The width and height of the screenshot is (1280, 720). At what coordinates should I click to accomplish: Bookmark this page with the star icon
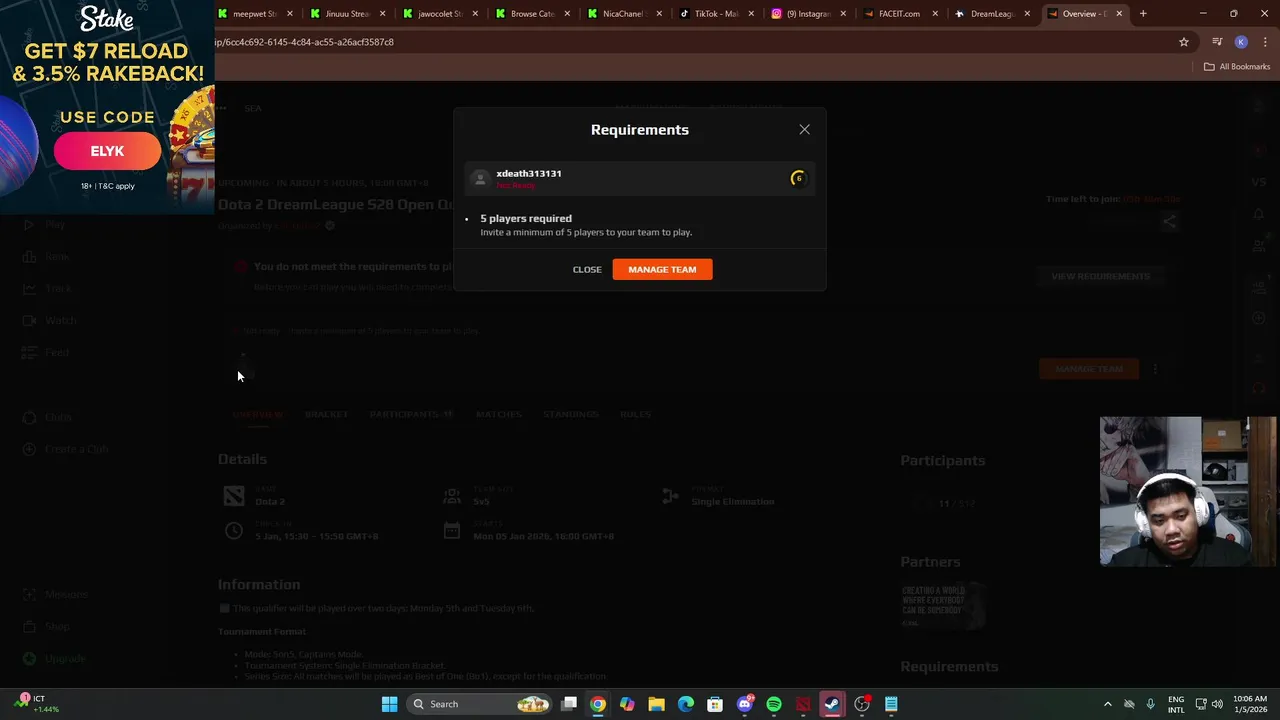(1184, 42)
